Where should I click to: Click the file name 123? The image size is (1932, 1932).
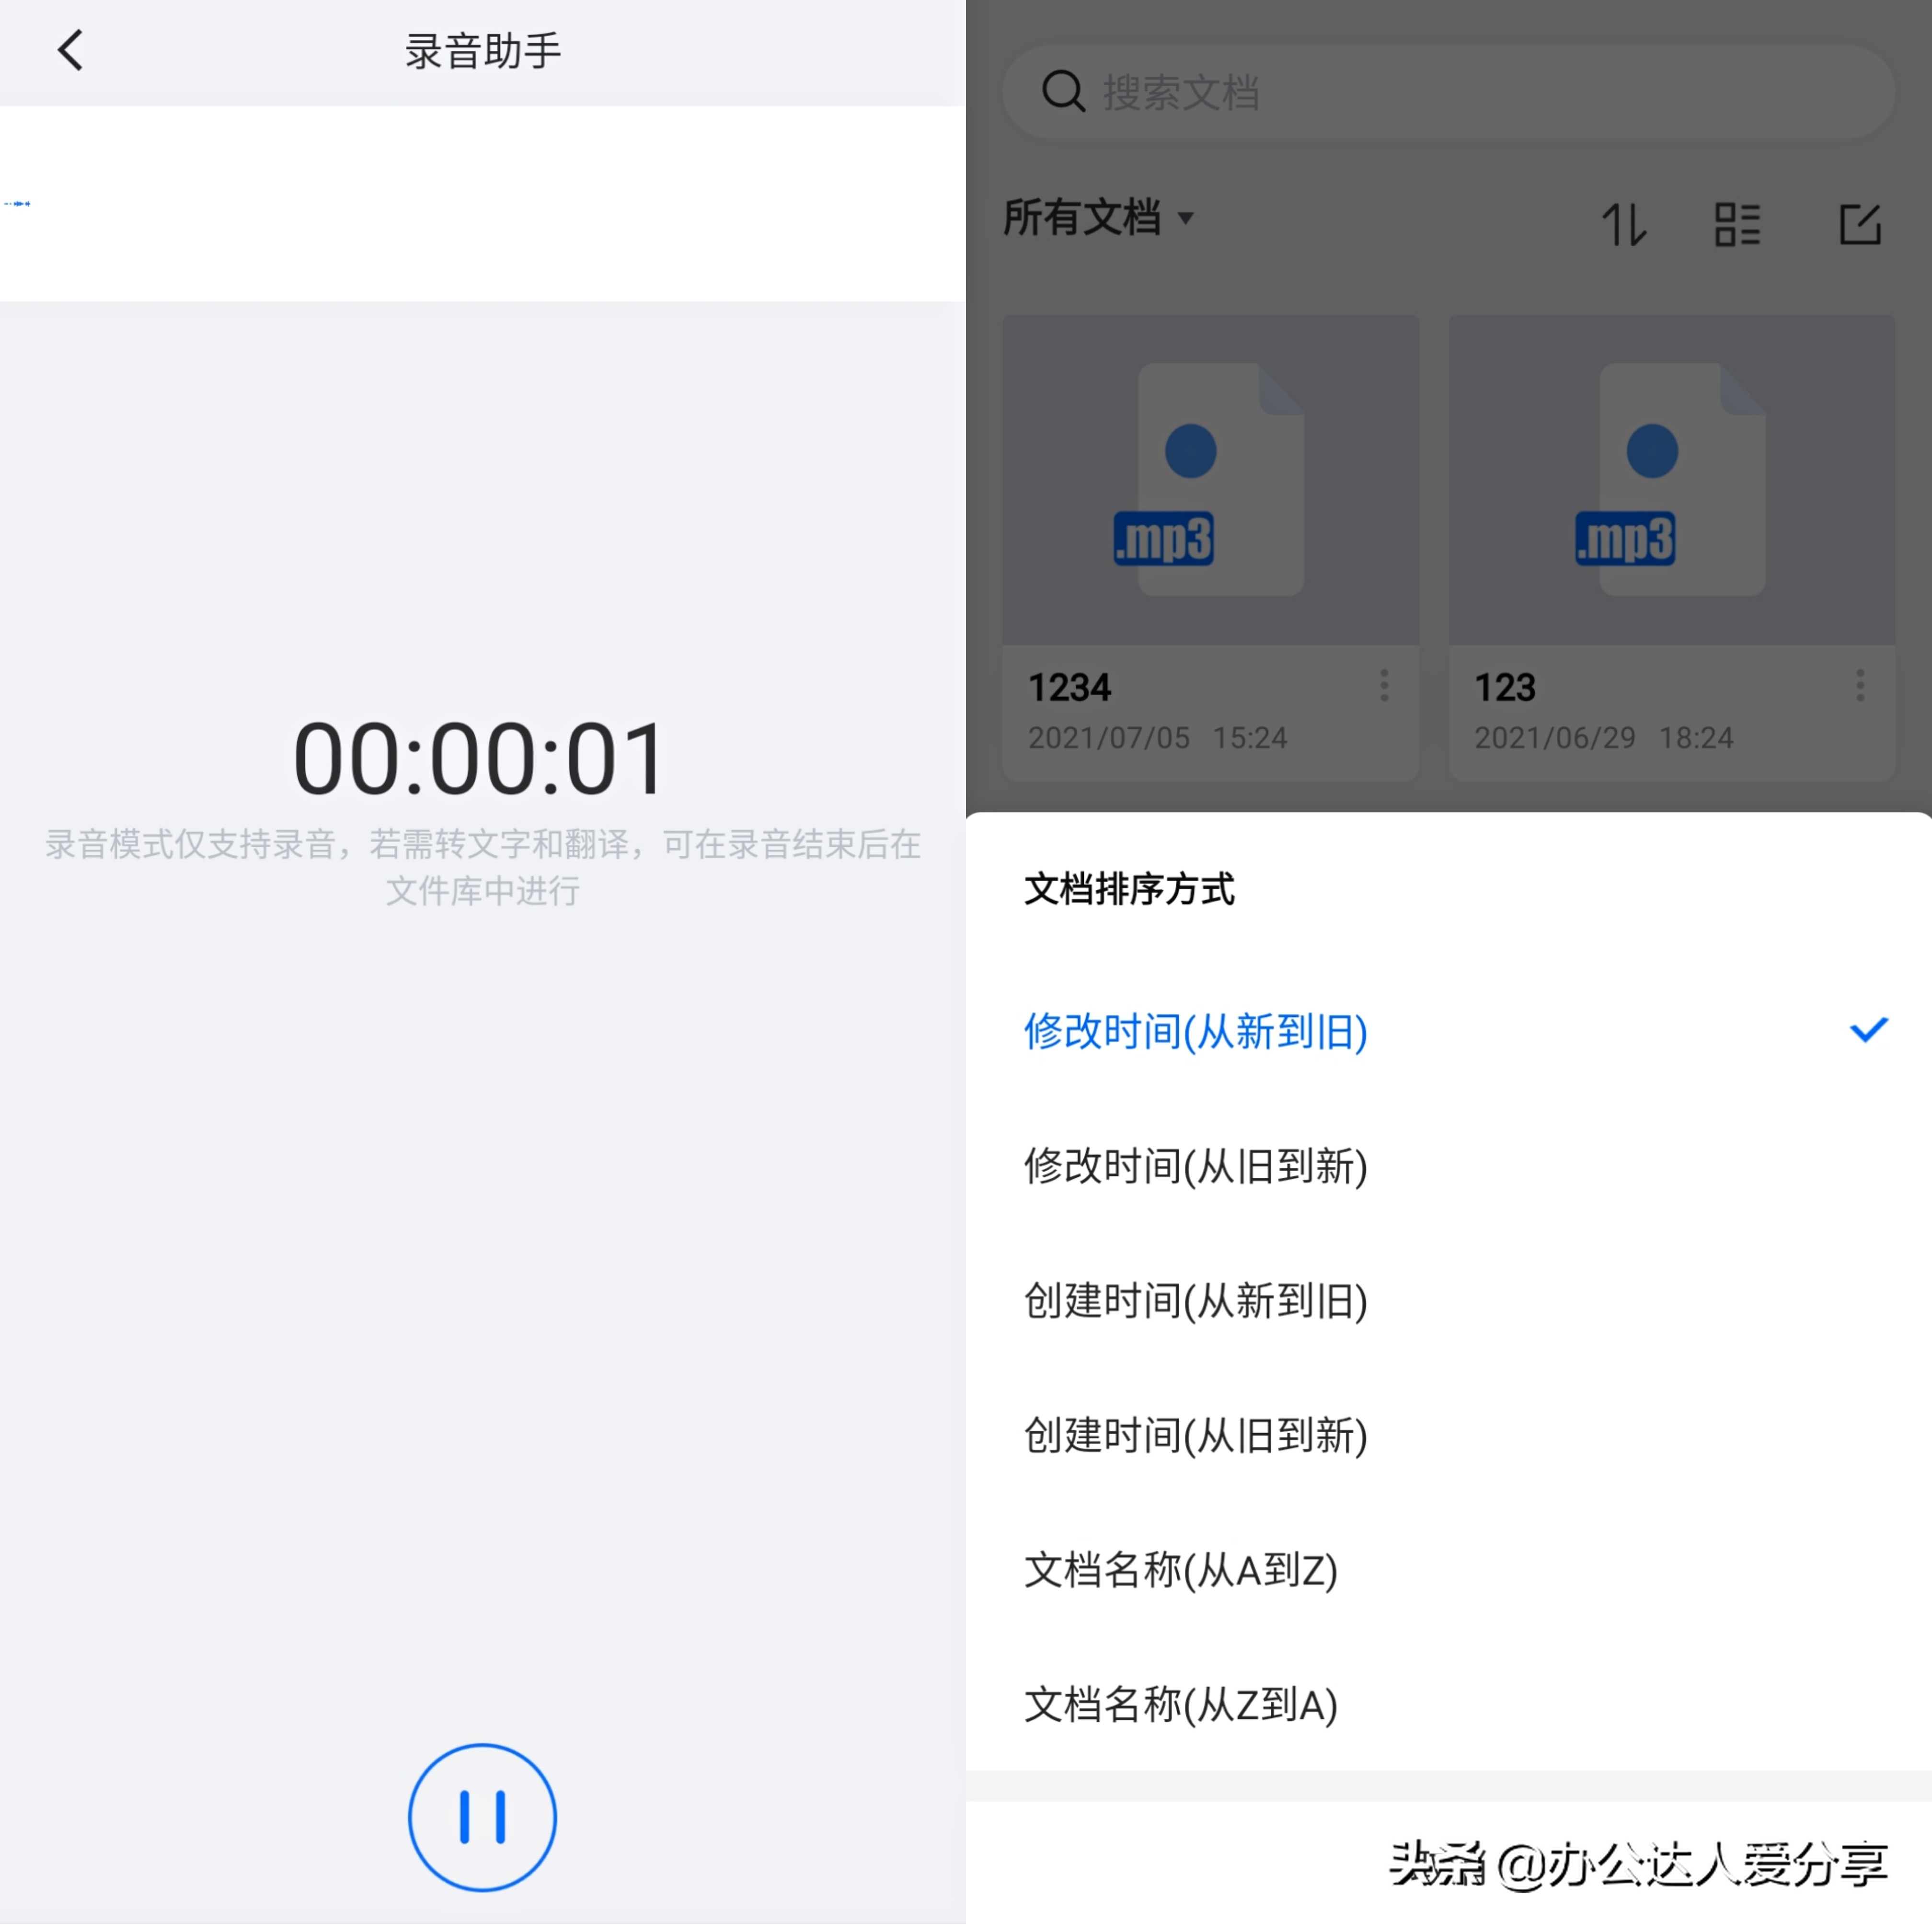coord(1505,687)
